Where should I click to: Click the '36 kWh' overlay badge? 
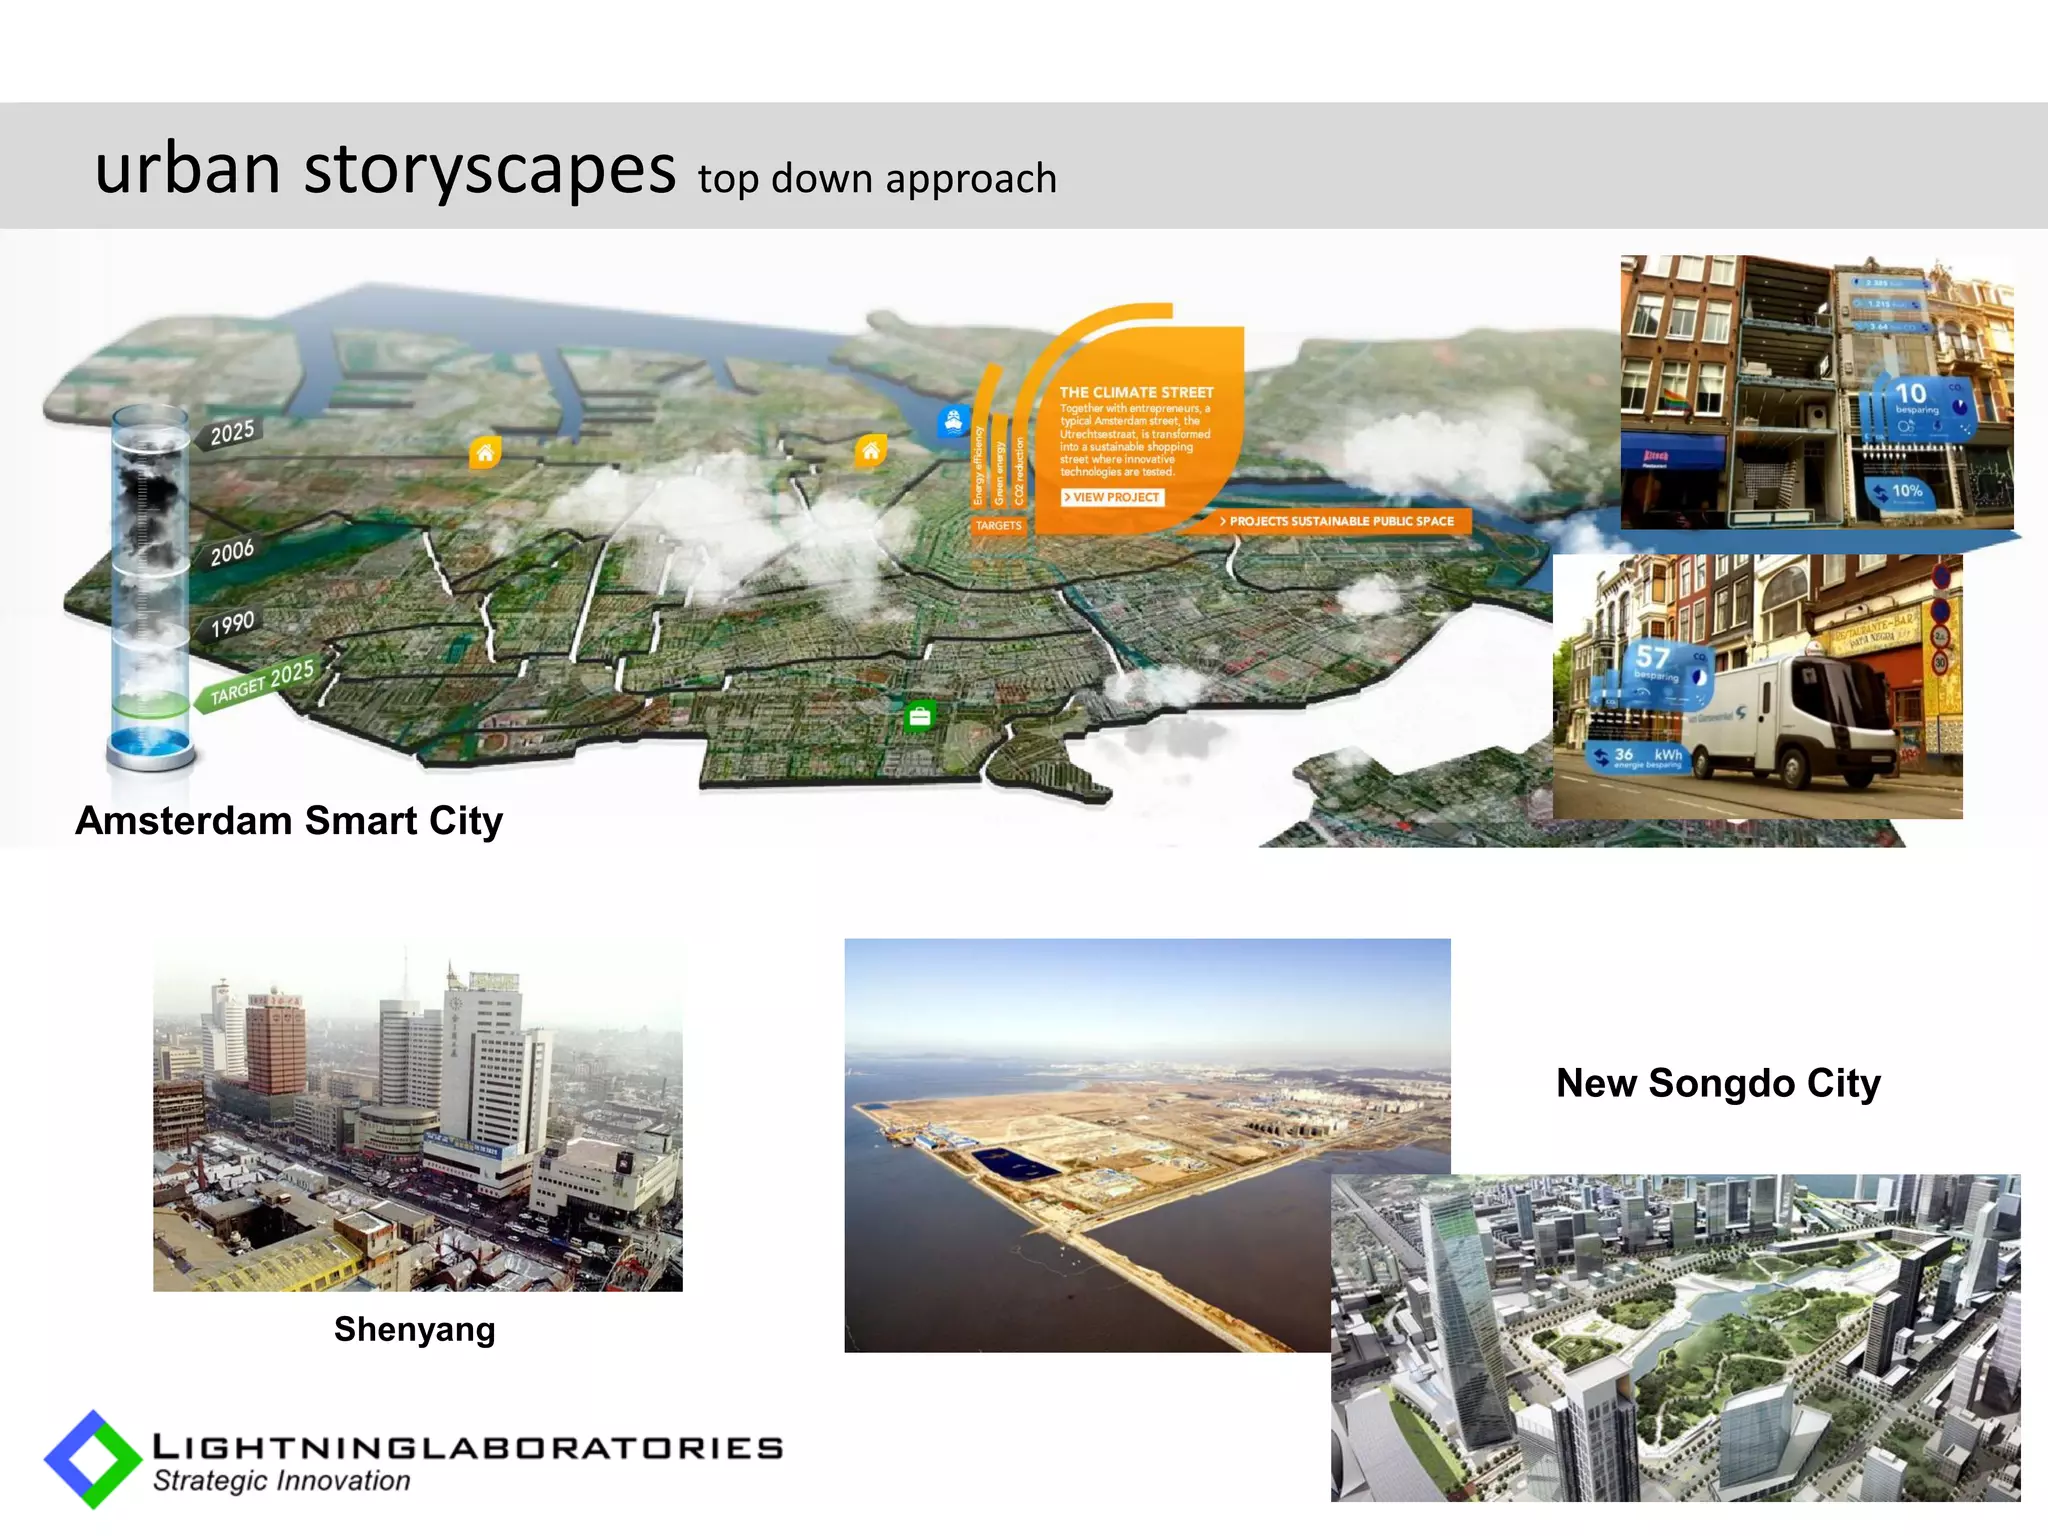[x=1640, y=757]
